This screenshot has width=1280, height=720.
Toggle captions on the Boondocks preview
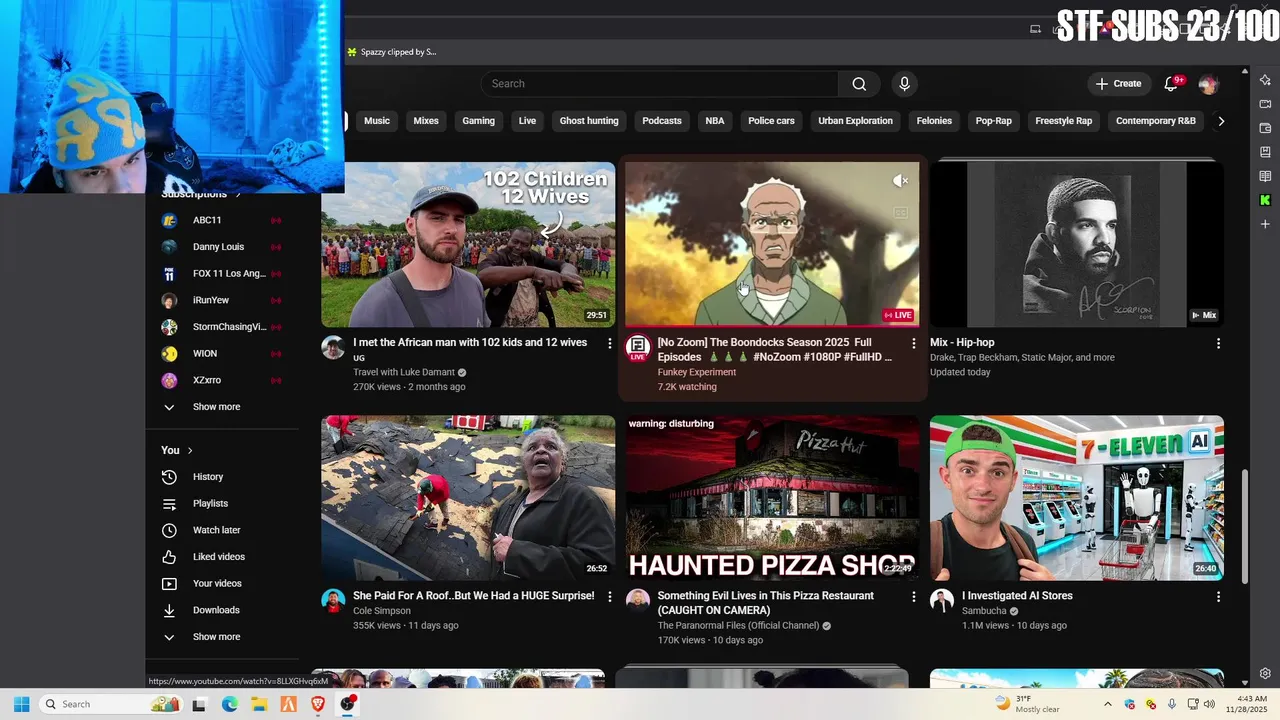(900, 213)
